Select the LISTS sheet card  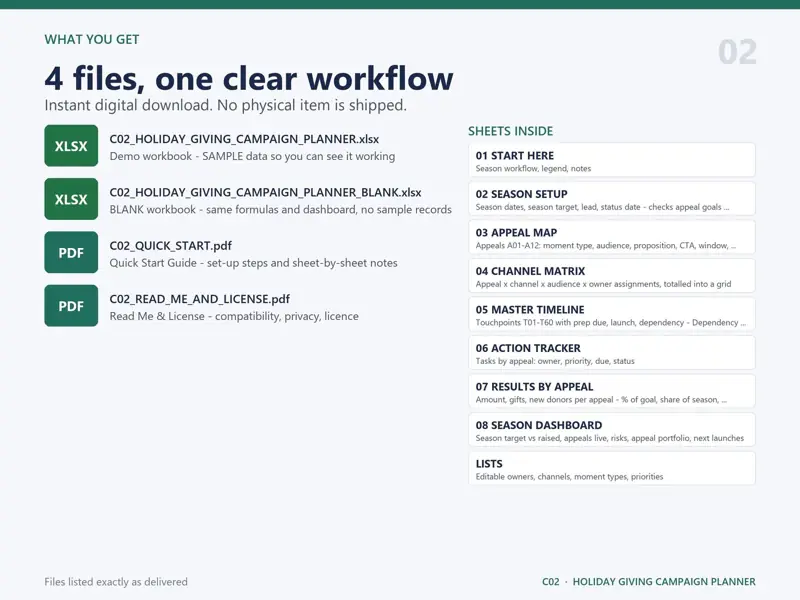point(612,468)
